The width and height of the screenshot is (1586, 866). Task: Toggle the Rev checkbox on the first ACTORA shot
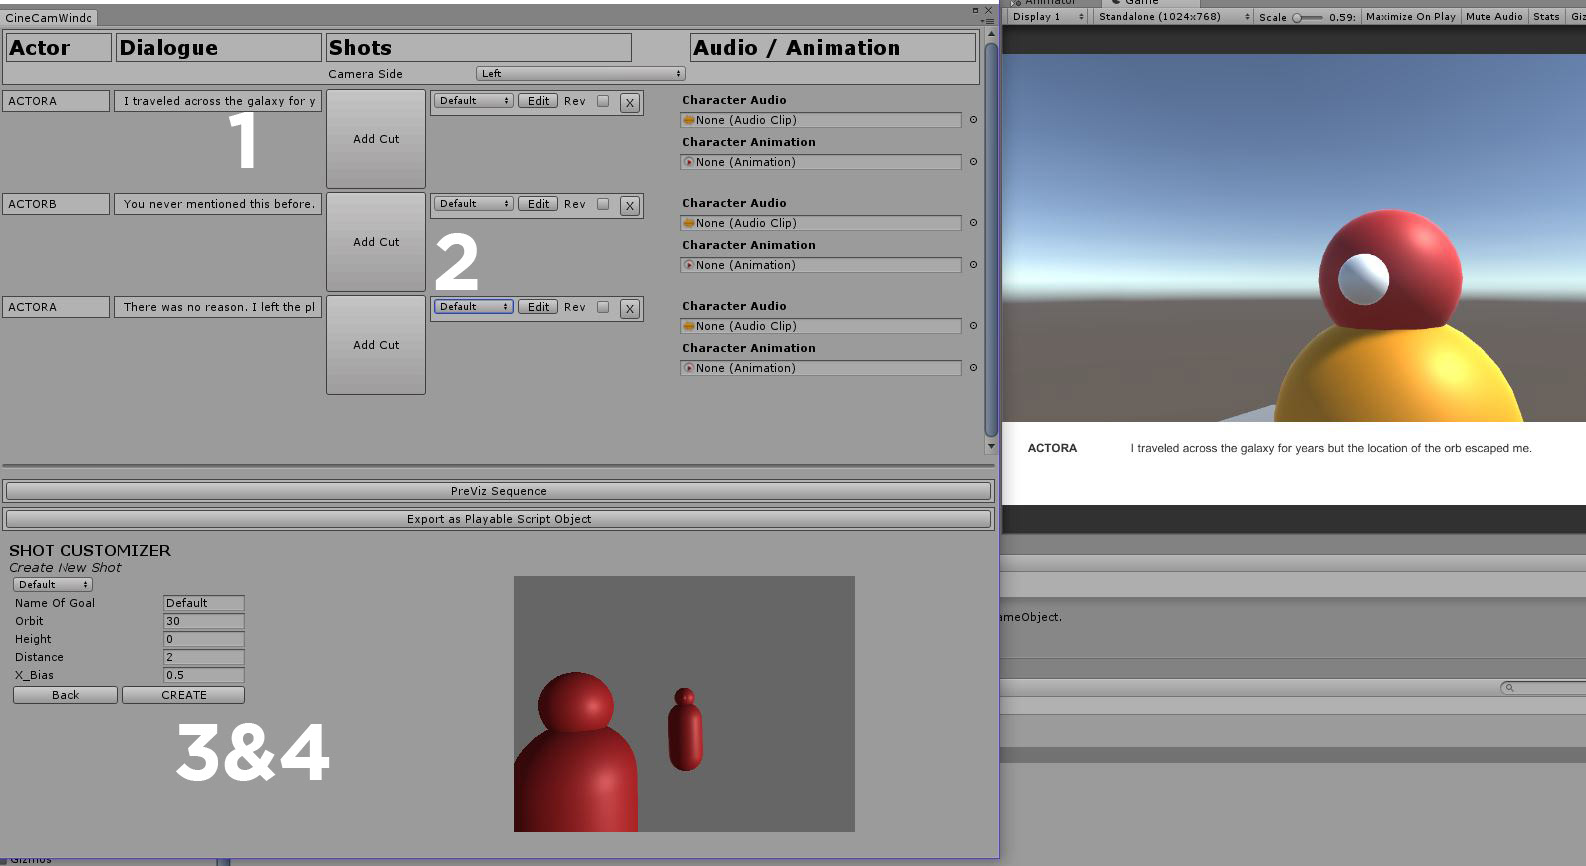(603, 101)
